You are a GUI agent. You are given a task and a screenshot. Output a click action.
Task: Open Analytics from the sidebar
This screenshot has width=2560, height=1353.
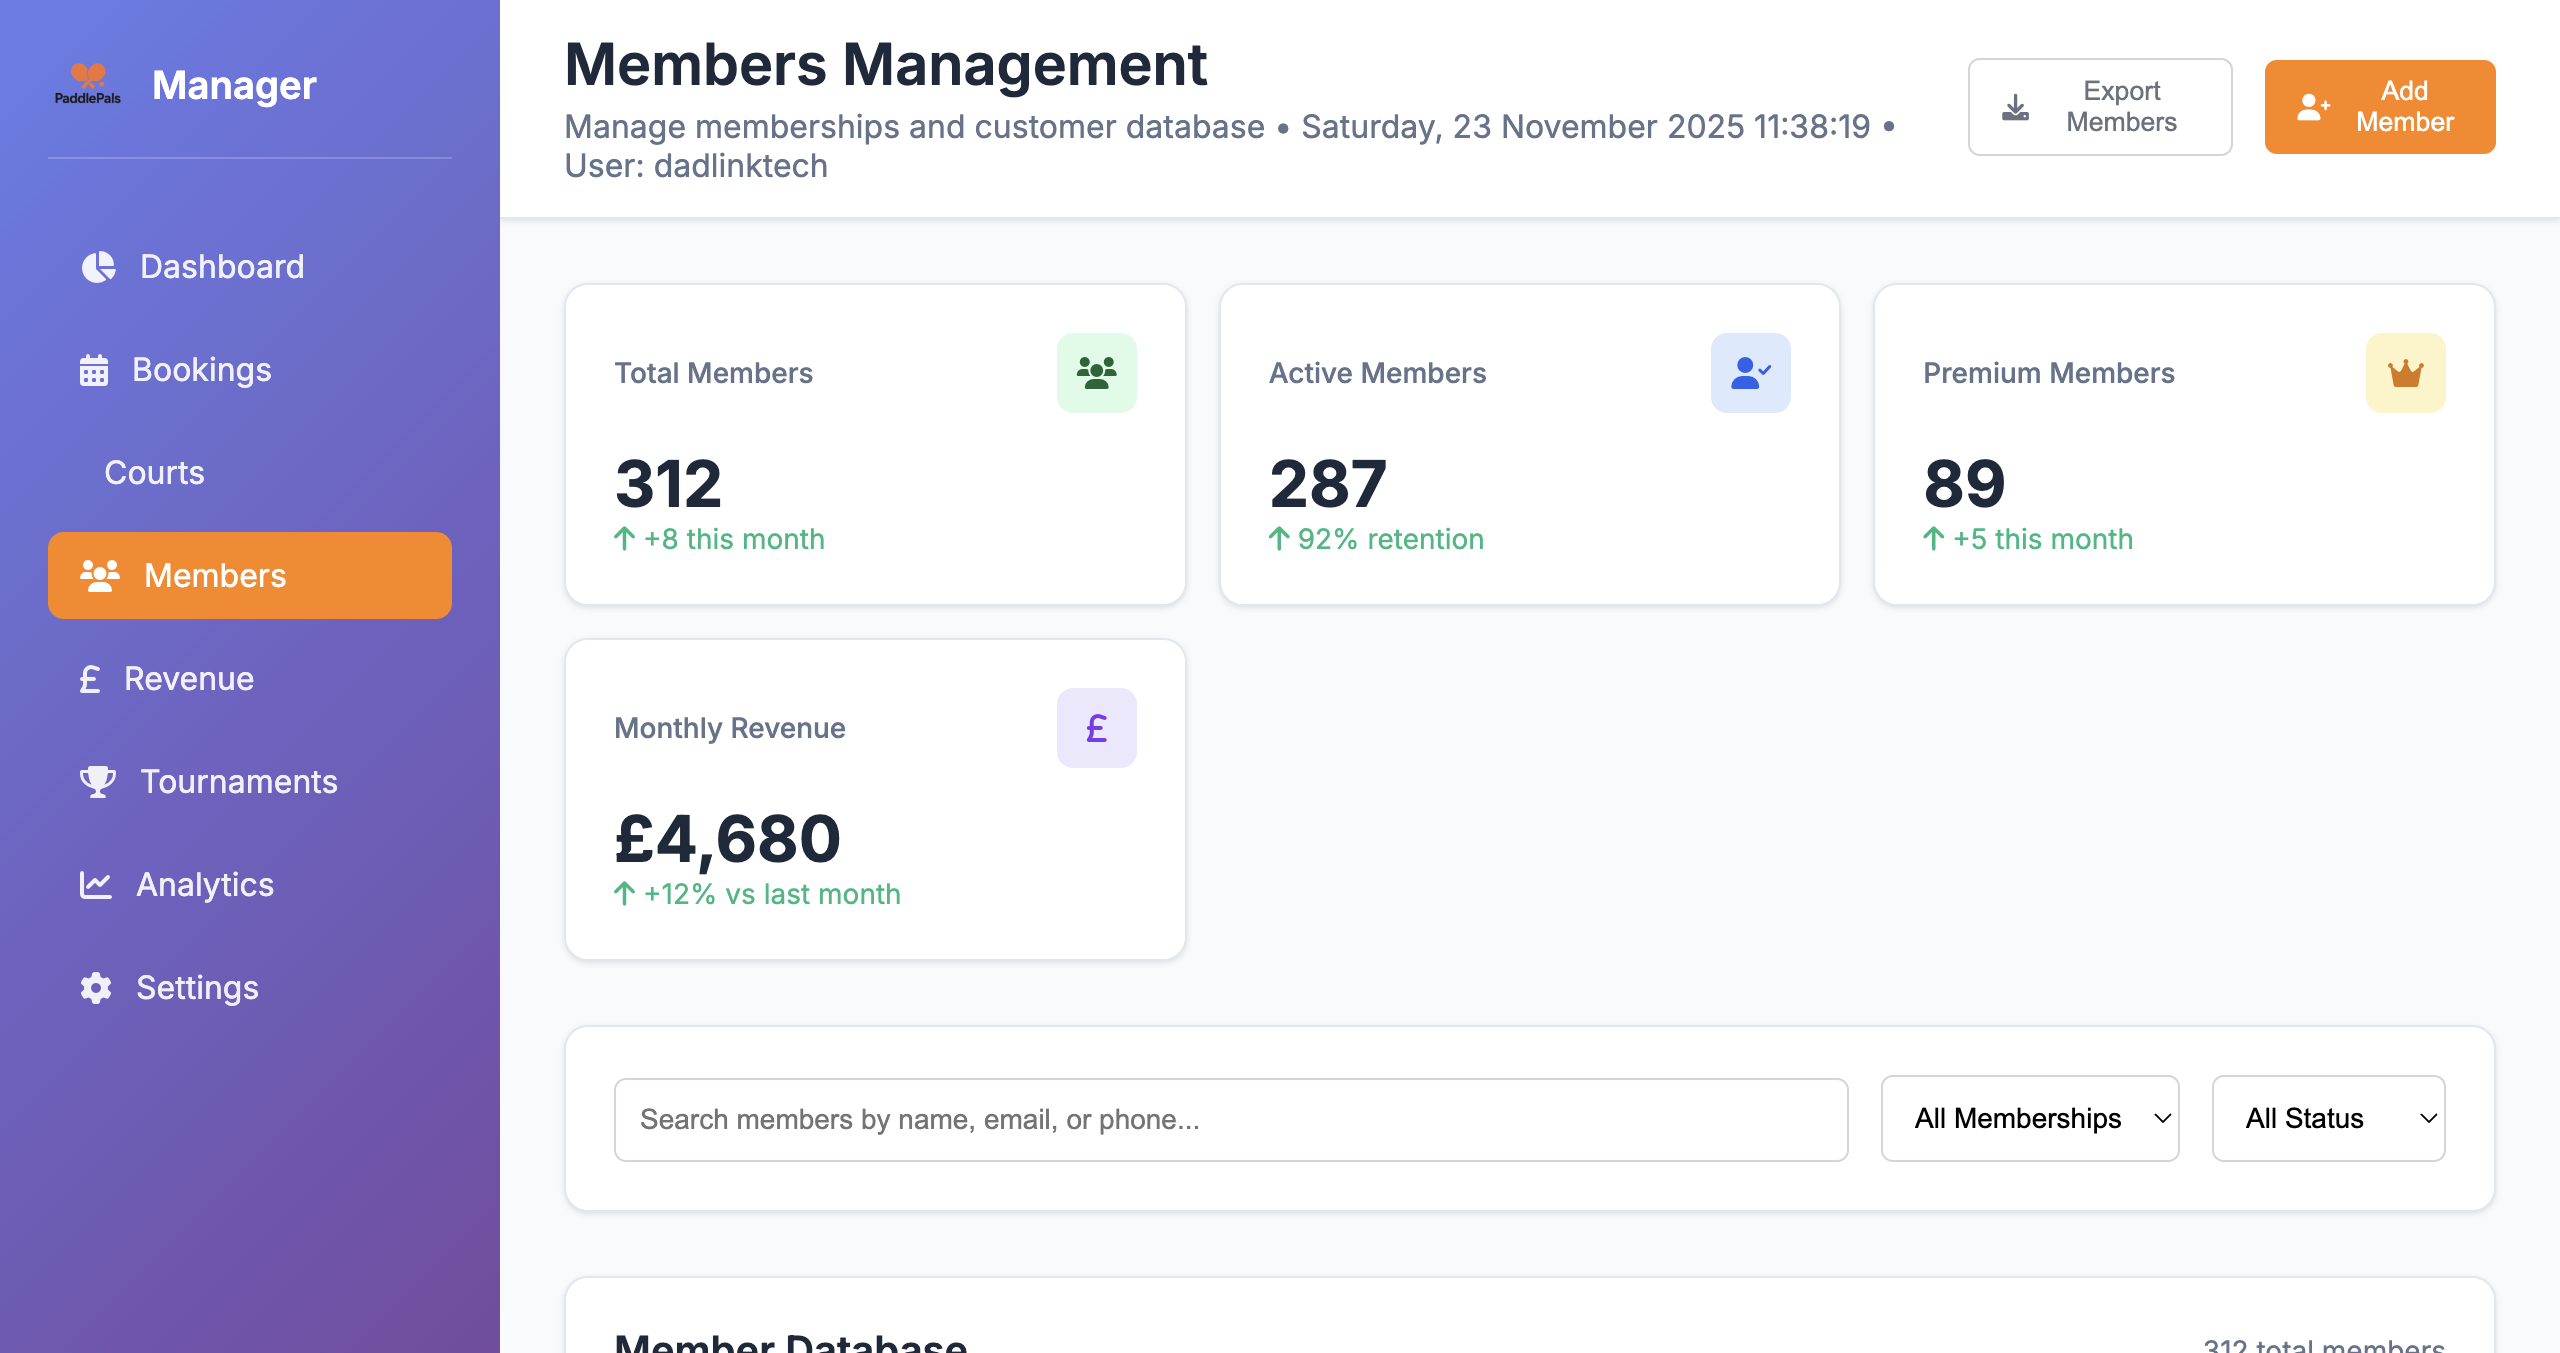point(250,885)
